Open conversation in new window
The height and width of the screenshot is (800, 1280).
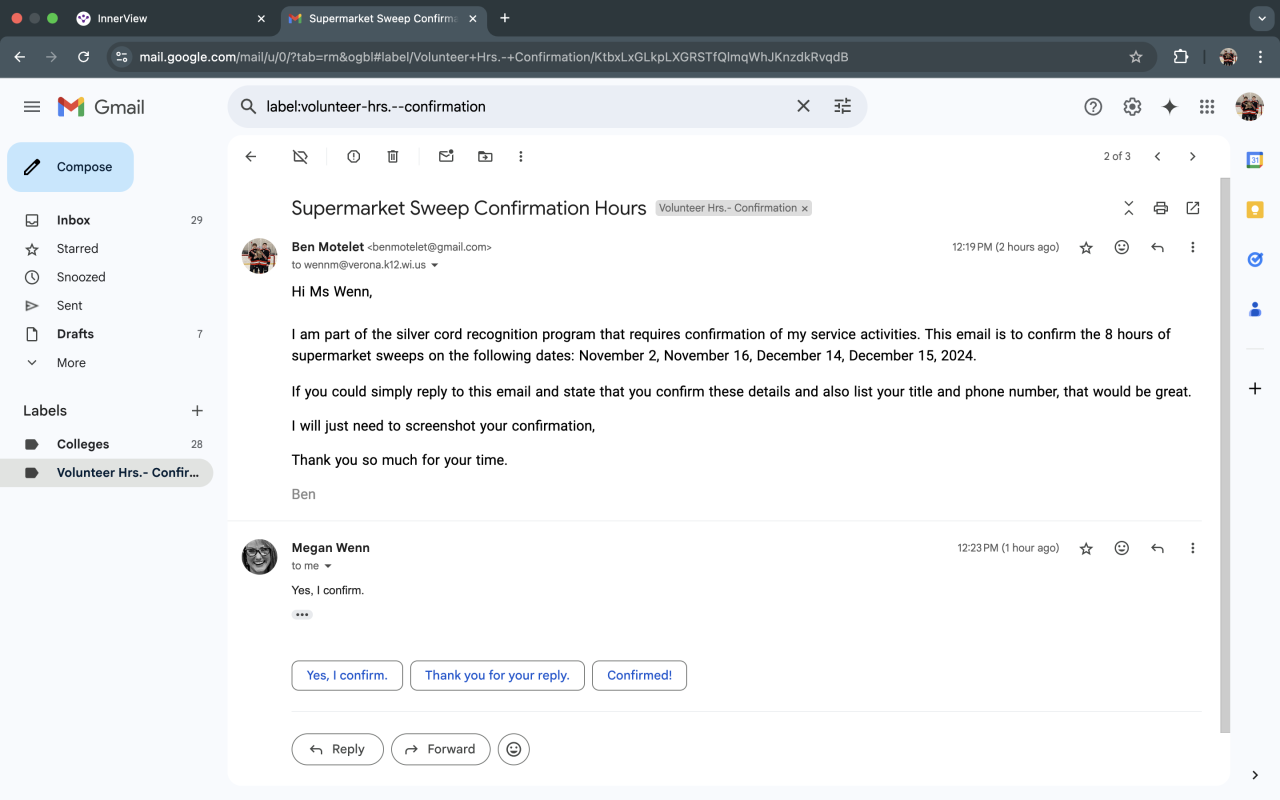click(1192, 208)
